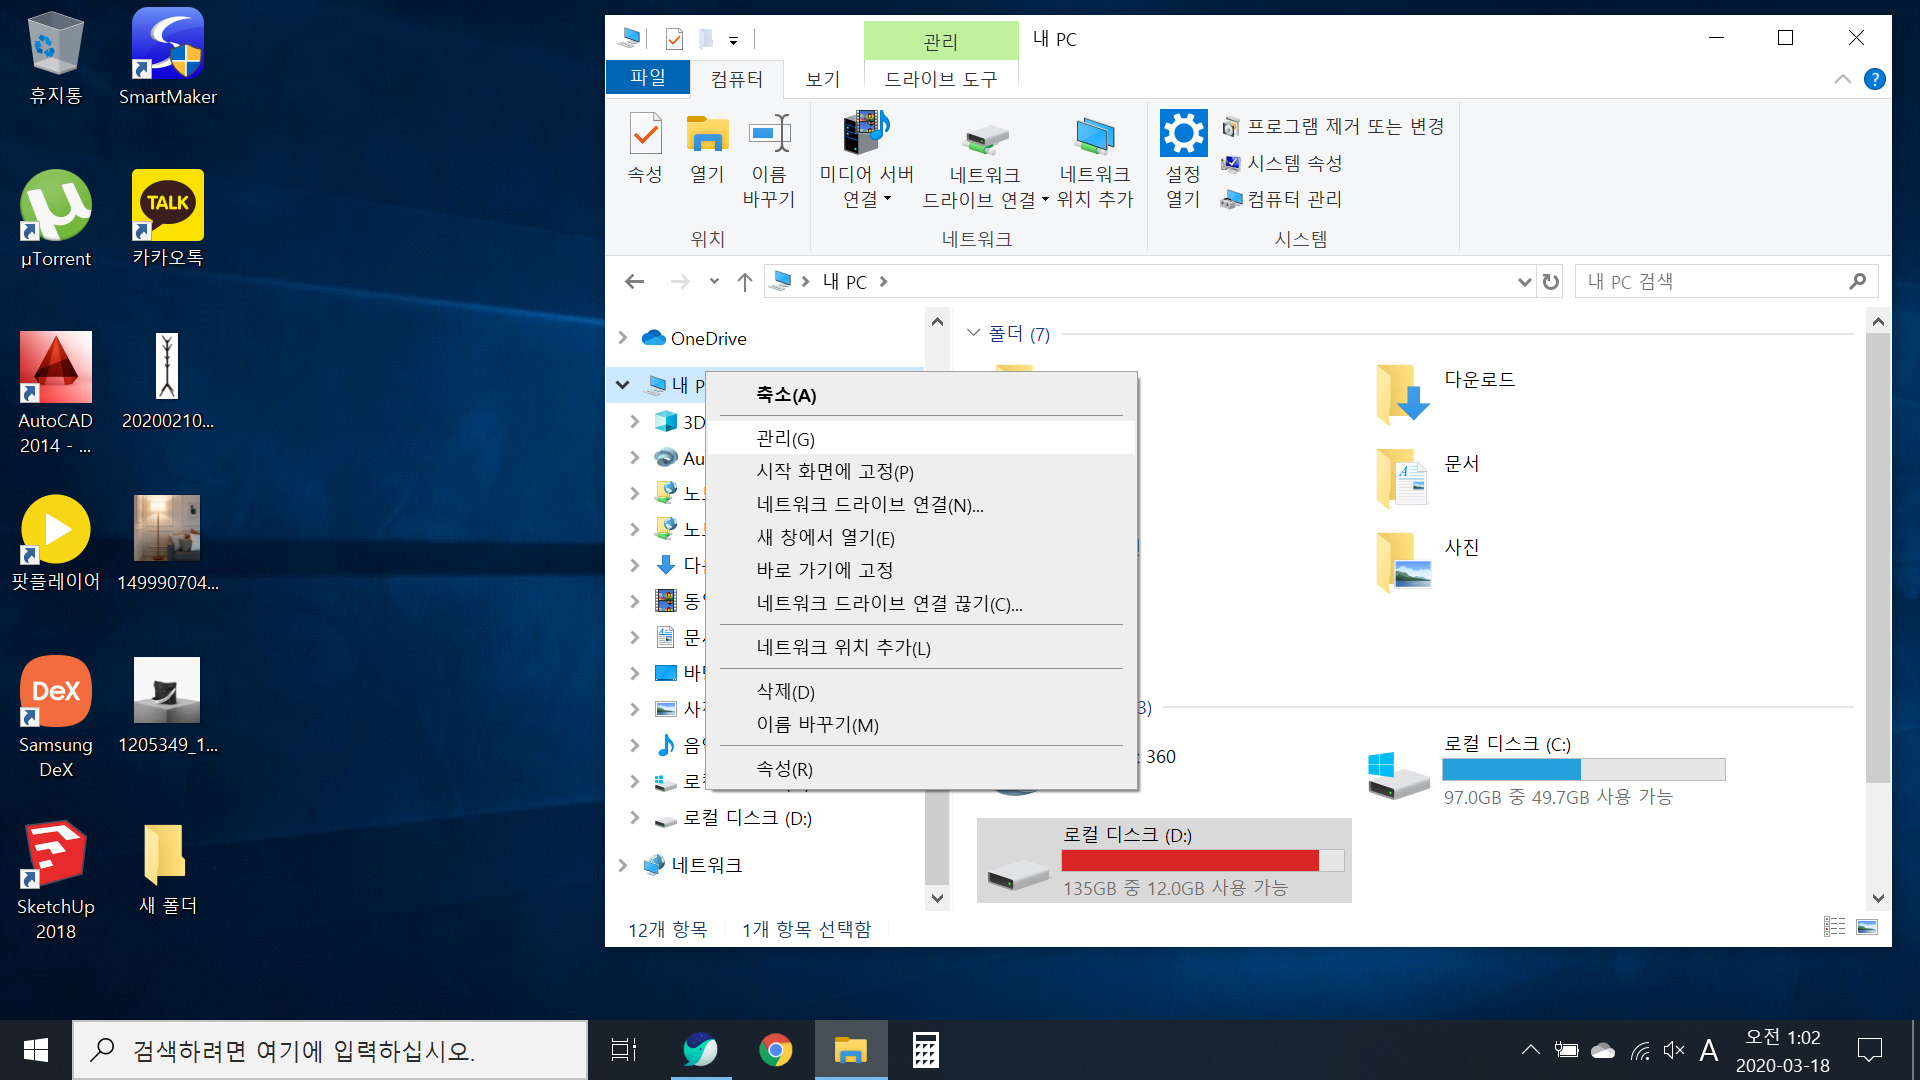This screenshot has width=1920, height=1080.
Task: Choose 삭제(D) in context menu
Action: pos(921,692)
